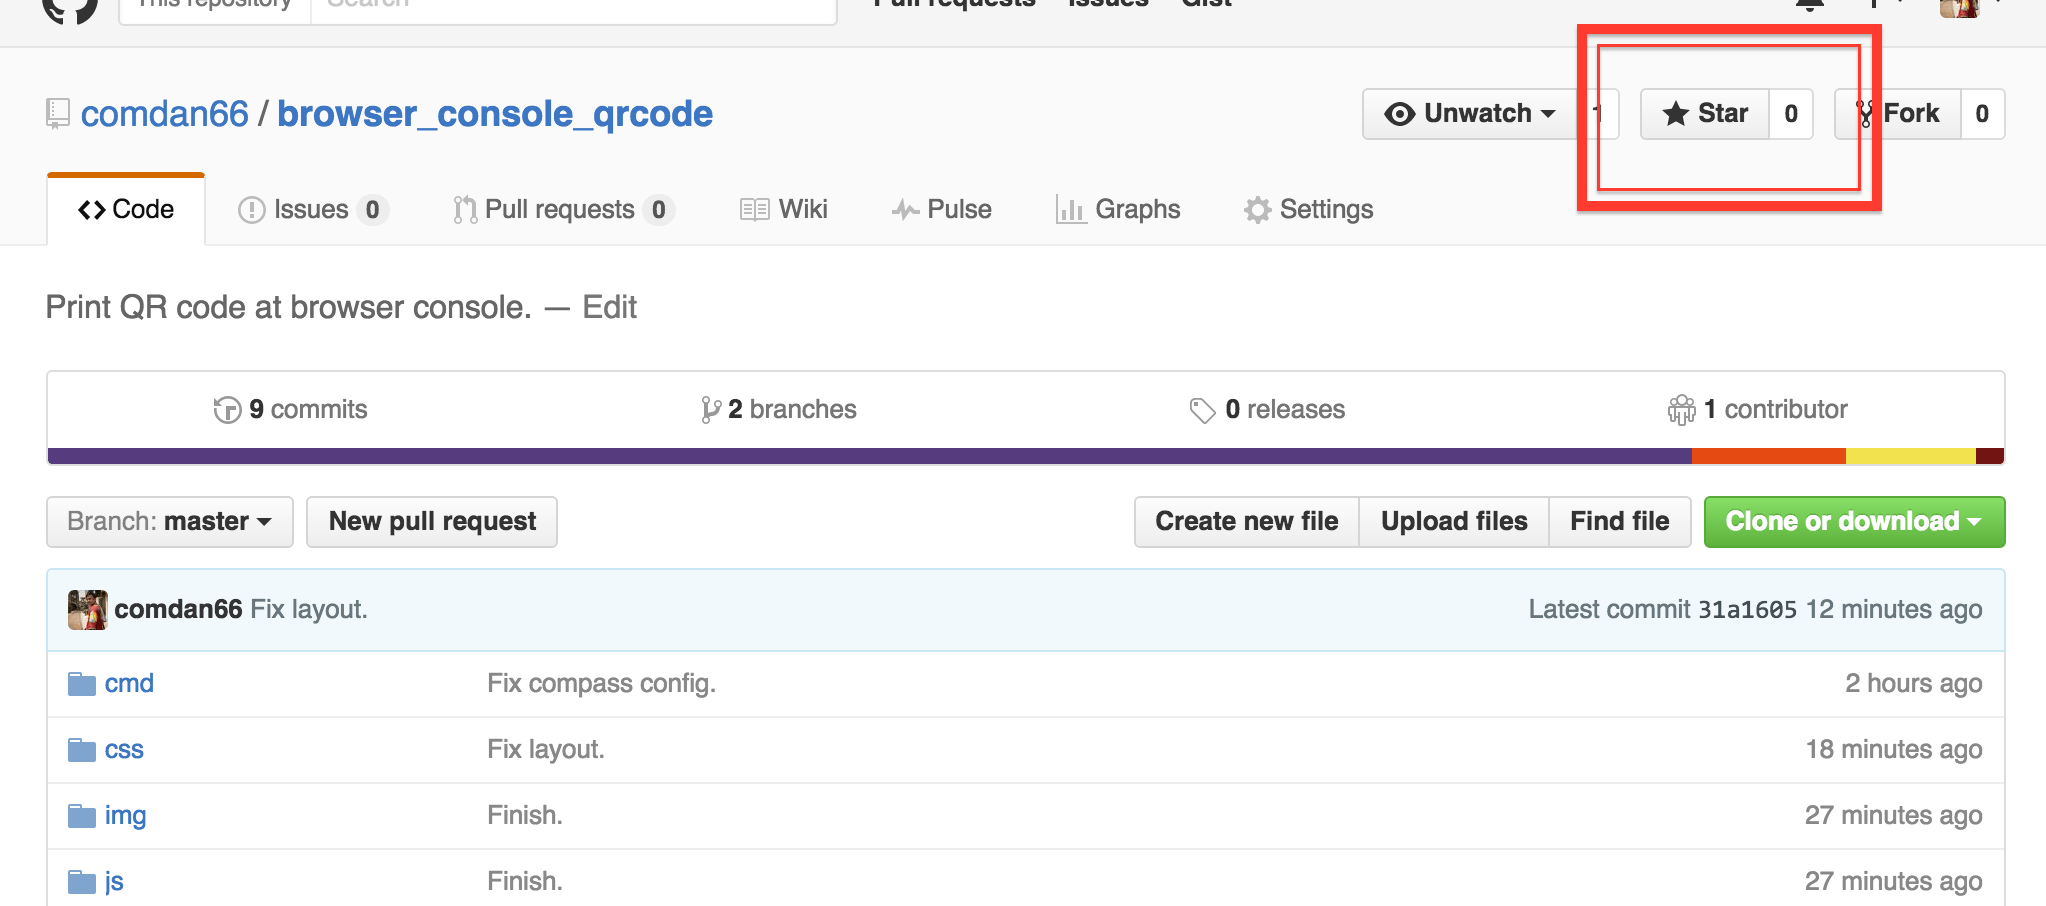Click '2 hours ago' timestamp in cmd row

point(1914,683)
